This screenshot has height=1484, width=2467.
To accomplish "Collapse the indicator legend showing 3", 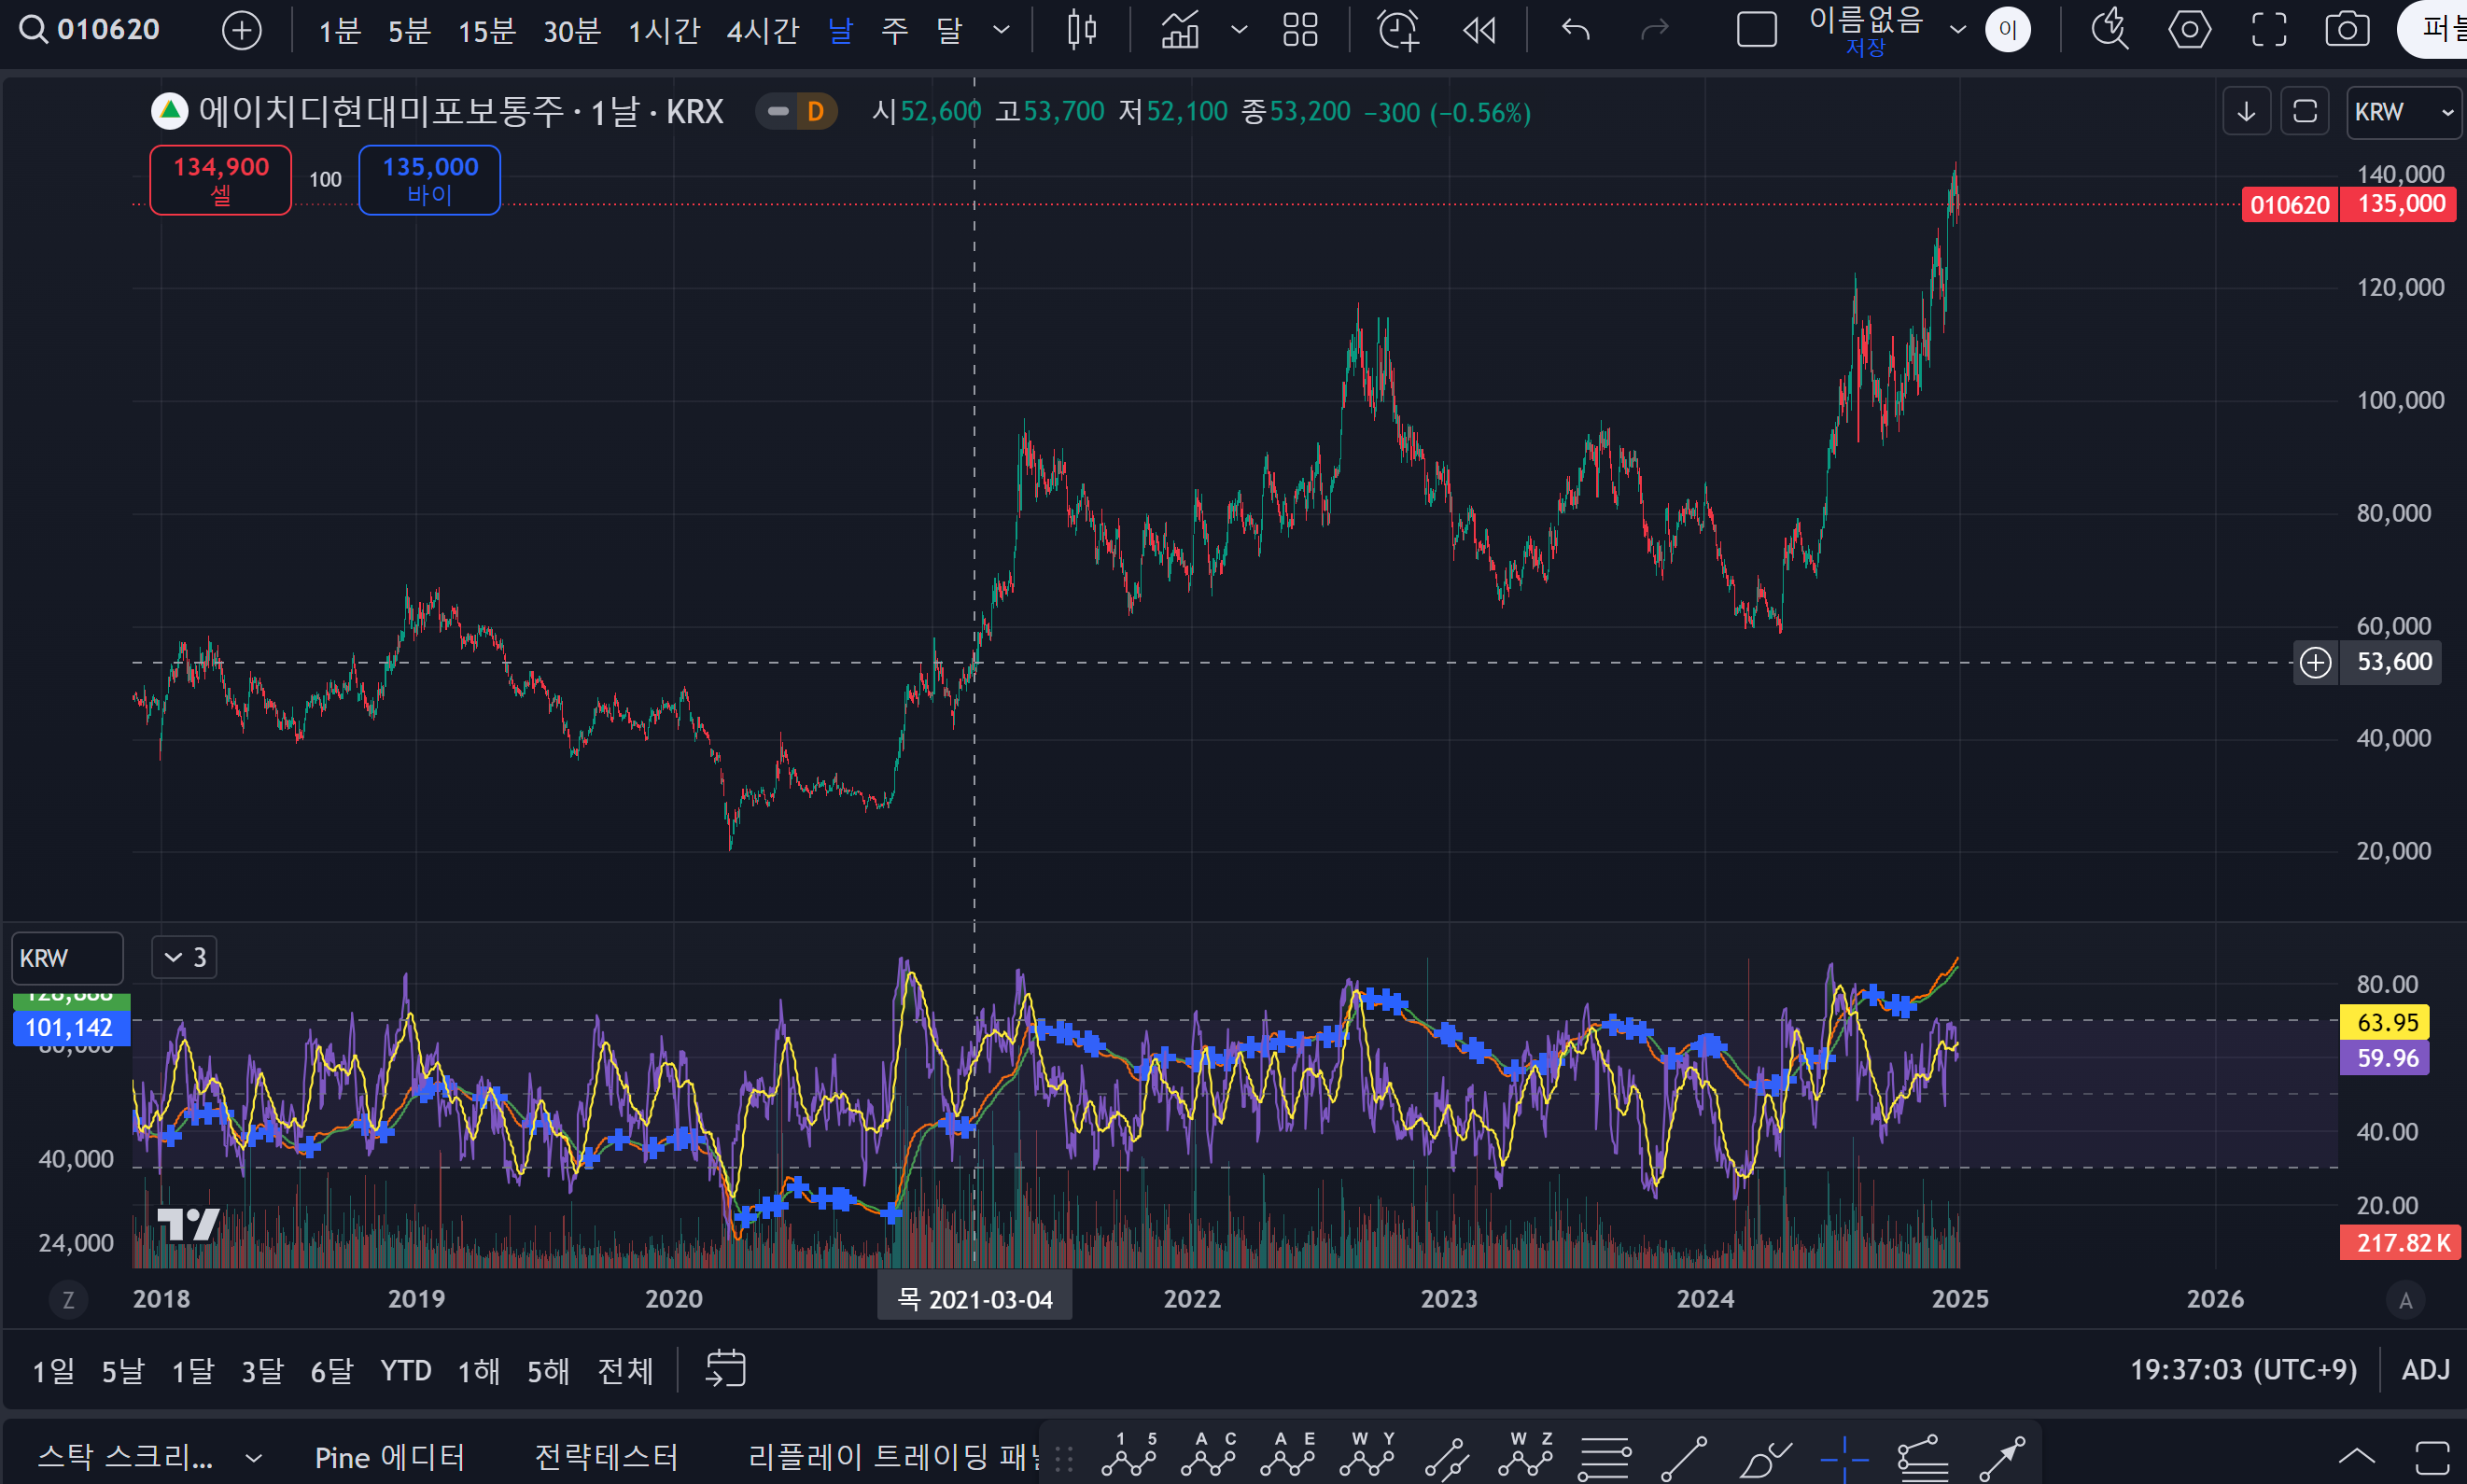I will point(184,957).
